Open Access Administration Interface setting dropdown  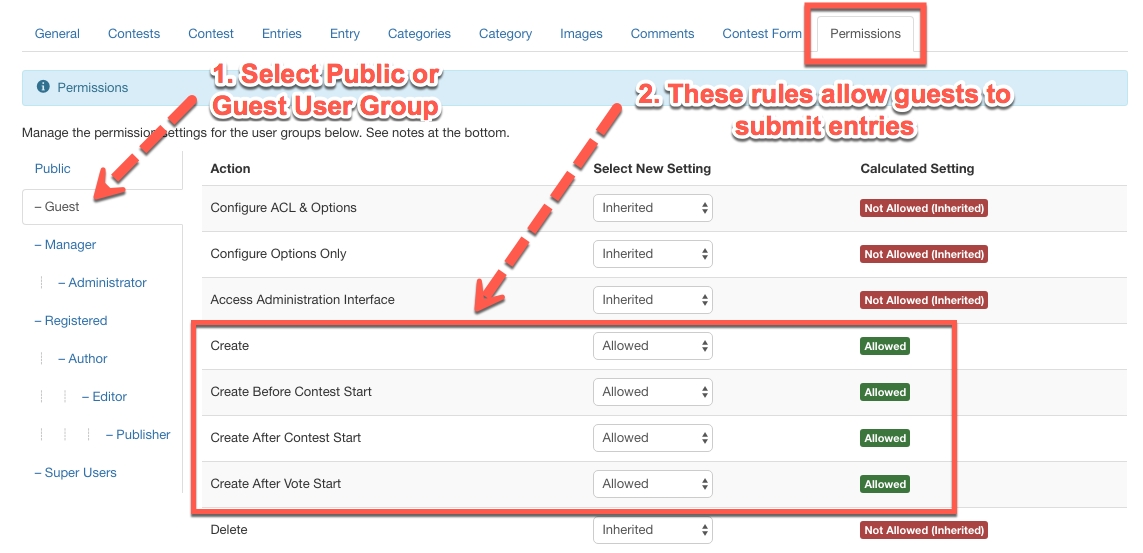coord(653,300)
